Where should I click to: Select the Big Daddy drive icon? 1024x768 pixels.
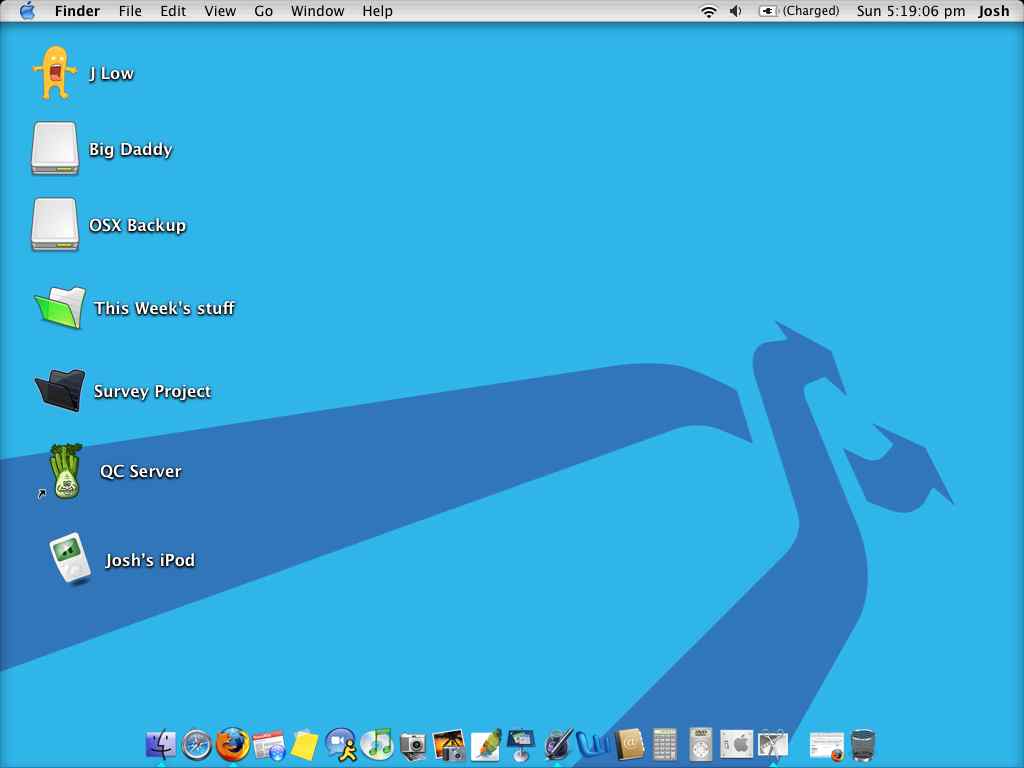point(55,148)
